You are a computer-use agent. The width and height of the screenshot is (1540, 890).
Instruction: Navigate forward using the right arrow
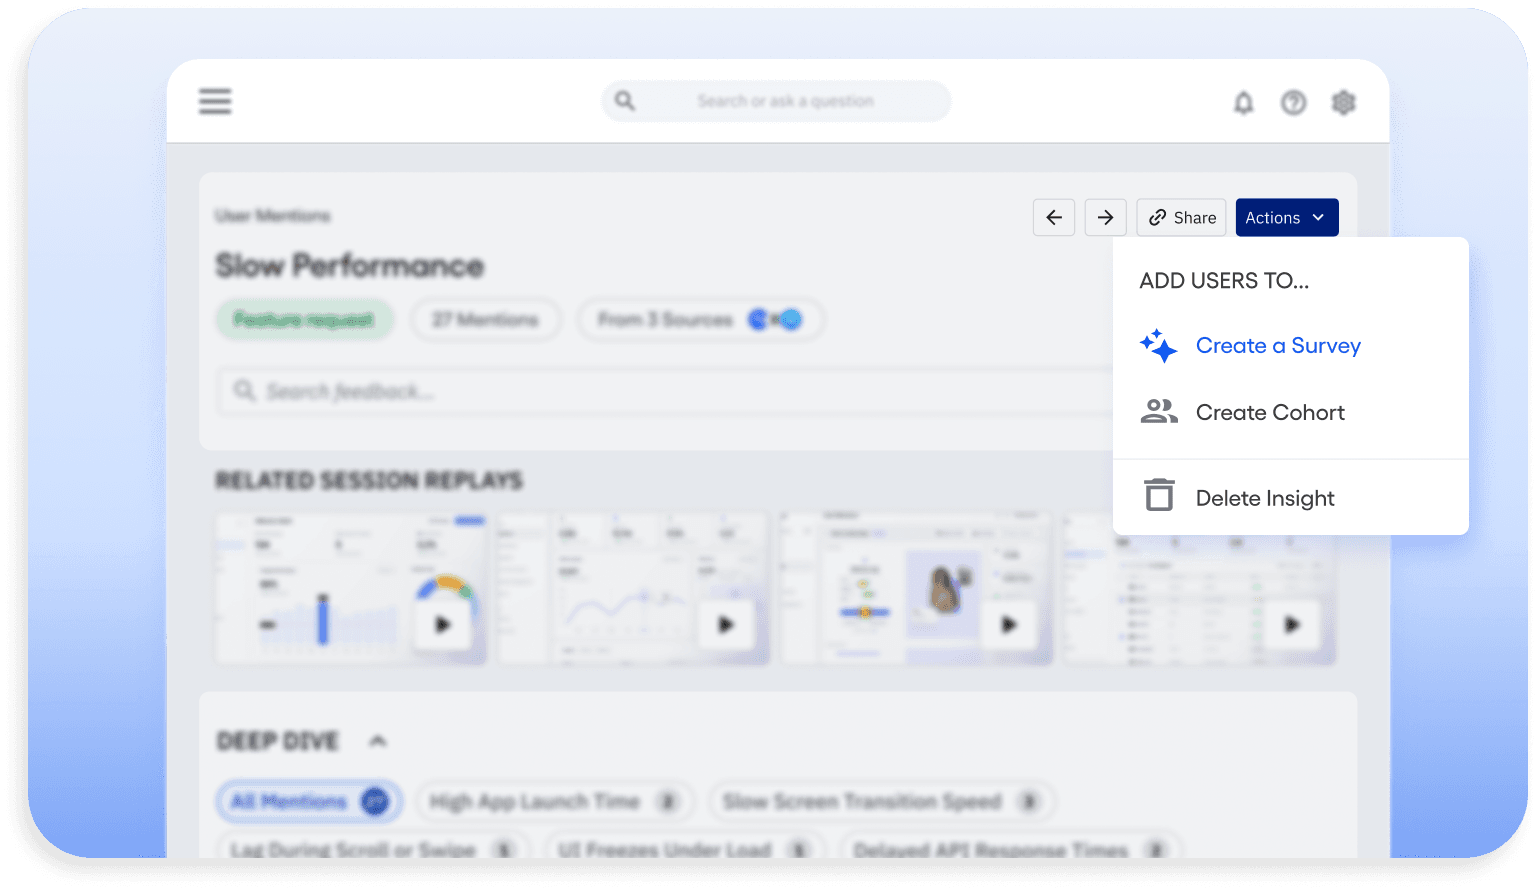(1105, 217)
